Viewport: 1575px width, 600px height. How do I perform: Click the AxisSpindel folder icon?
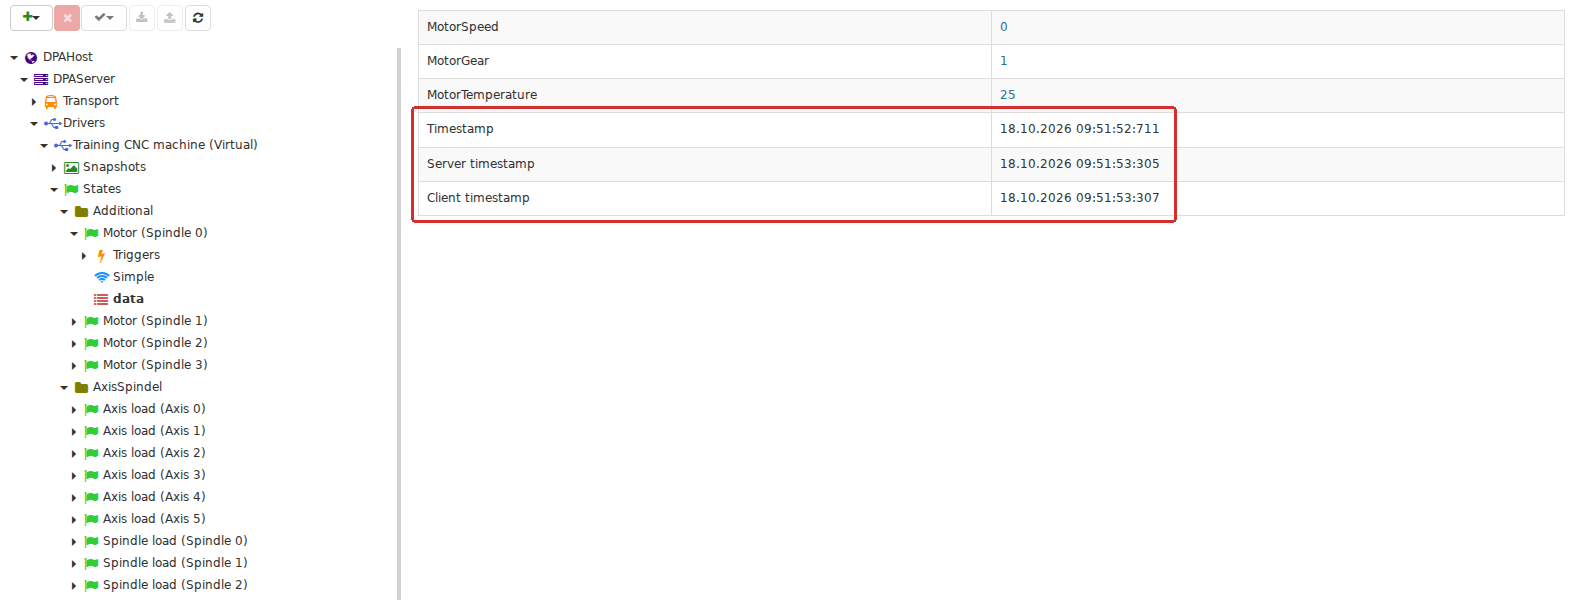coord(82,388)
